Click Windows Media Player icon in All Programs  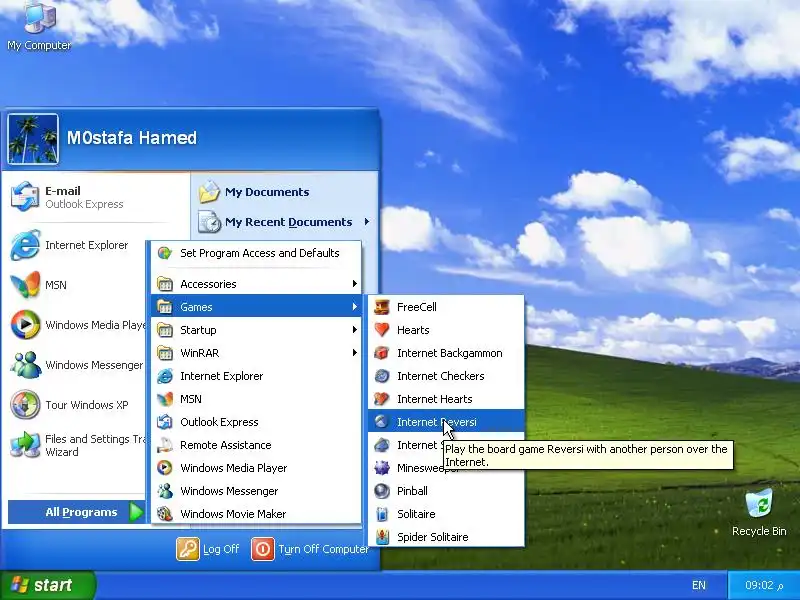[x=165, y=468]
